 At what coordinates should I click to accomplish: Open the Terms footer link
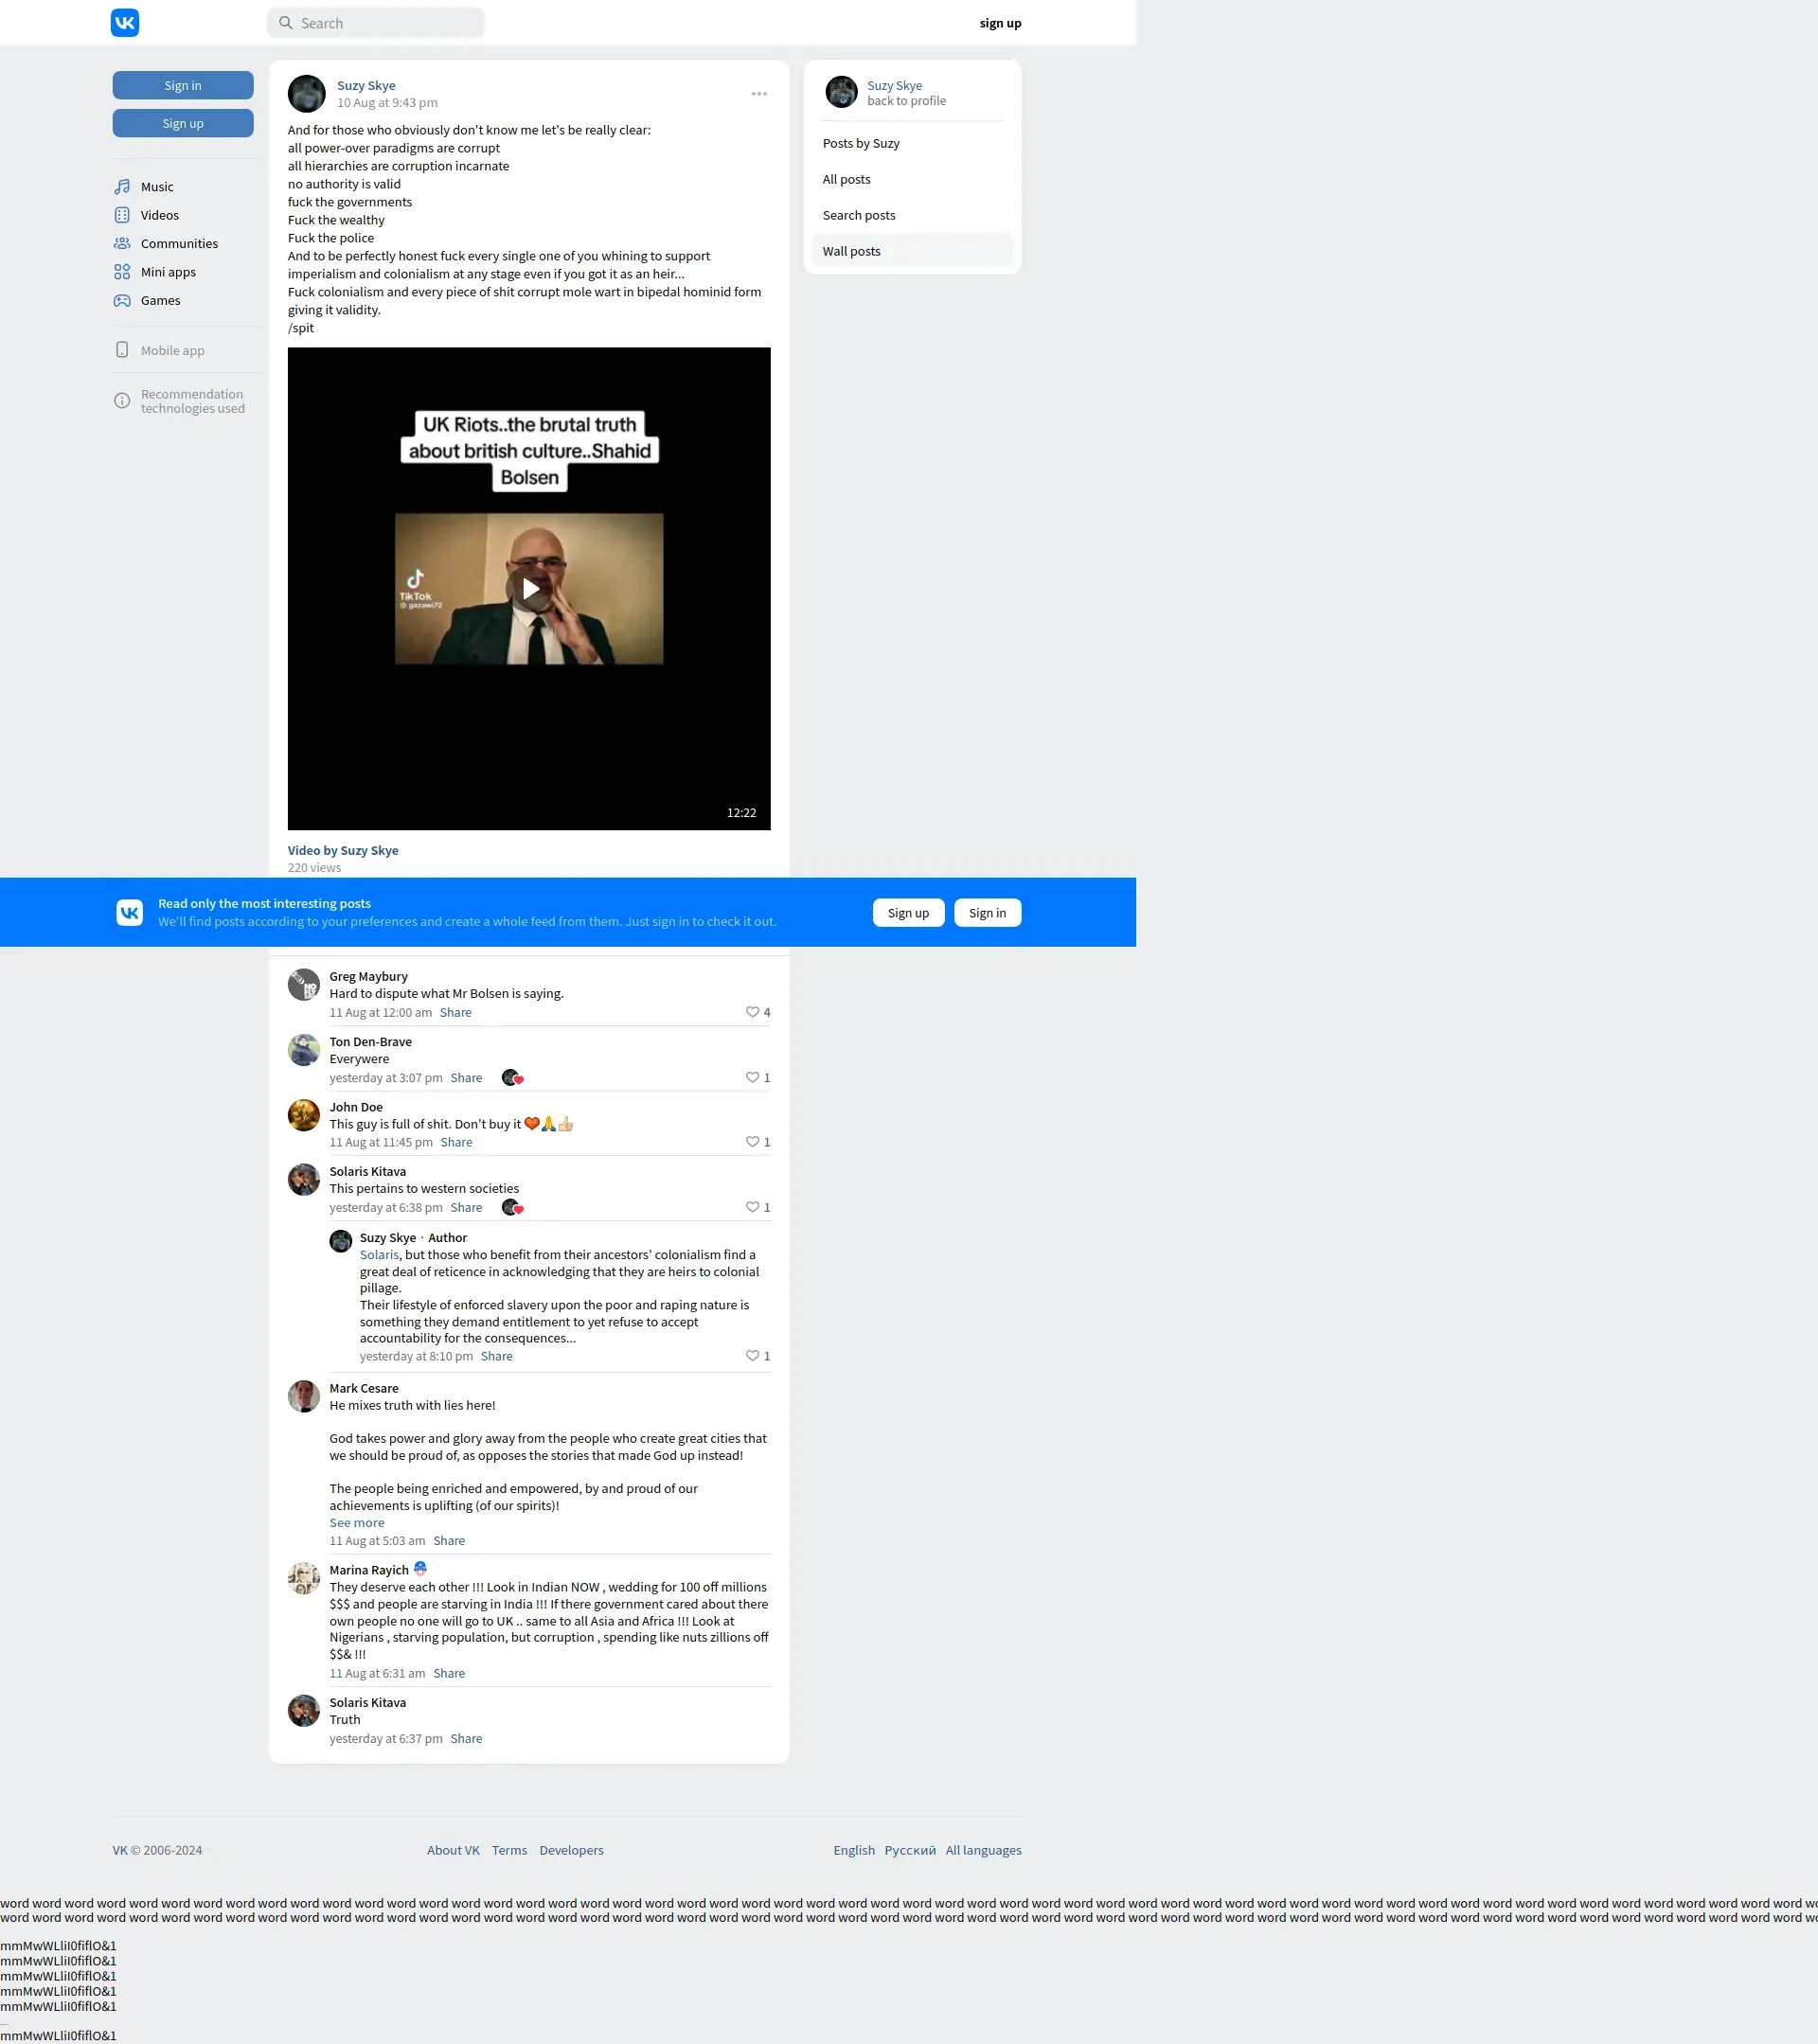[509, 1850]
